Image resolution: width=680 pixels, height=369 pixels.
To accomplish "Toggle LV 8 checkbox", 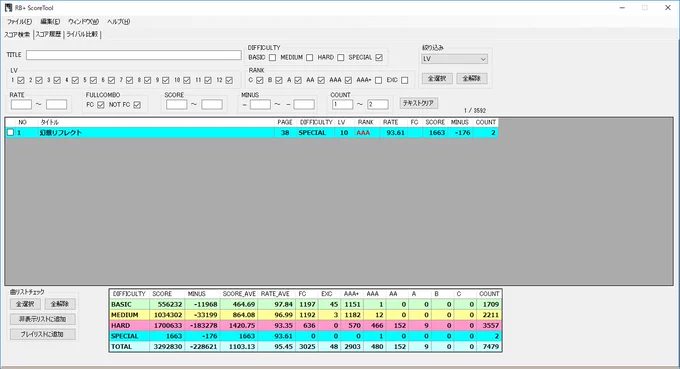I will (x=147, y=80).
